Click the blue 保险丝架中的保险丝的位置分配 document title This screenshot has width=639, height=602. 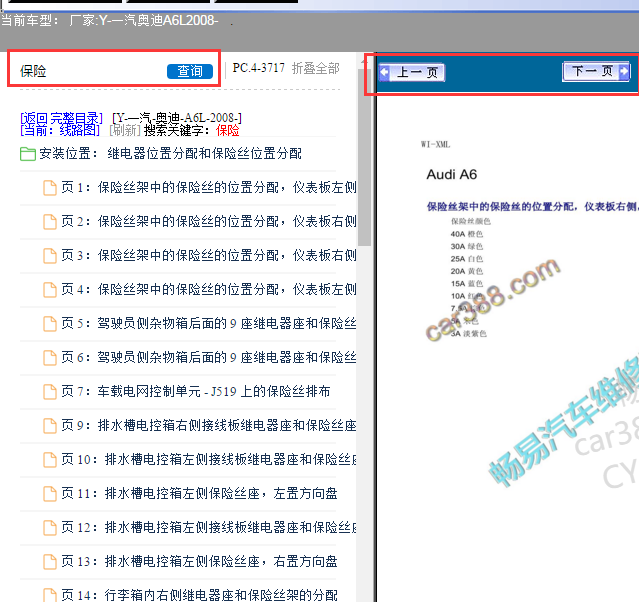coord(533,207)
